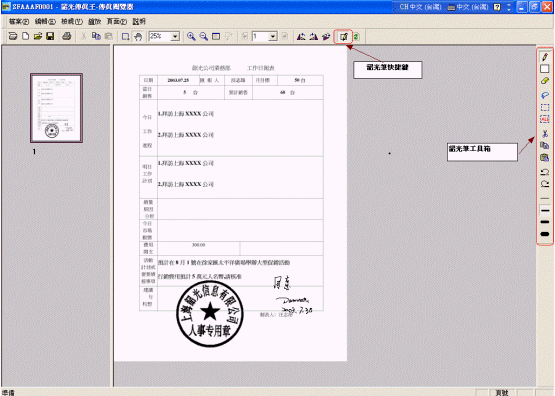Open the language bar options arrow

point(509,7)
